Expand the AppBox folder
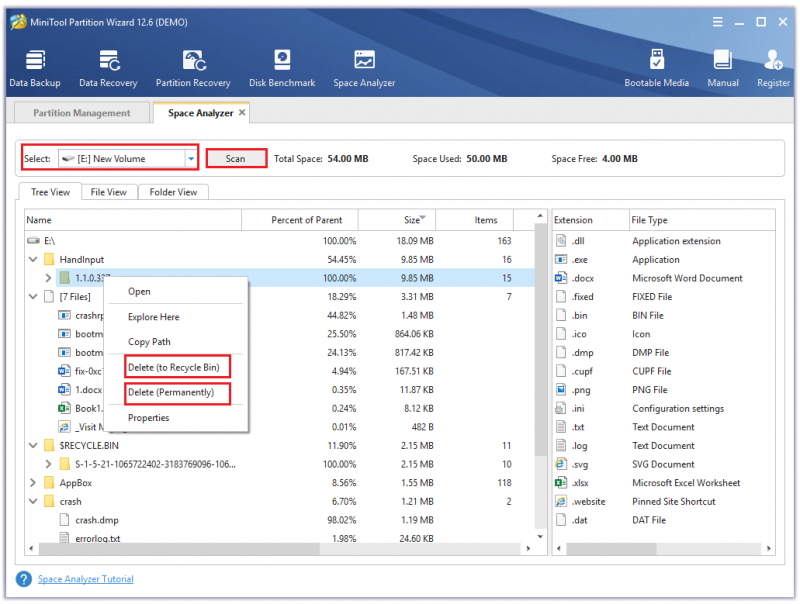The height and width of the screenshot is (604, 800). point(33,483)
